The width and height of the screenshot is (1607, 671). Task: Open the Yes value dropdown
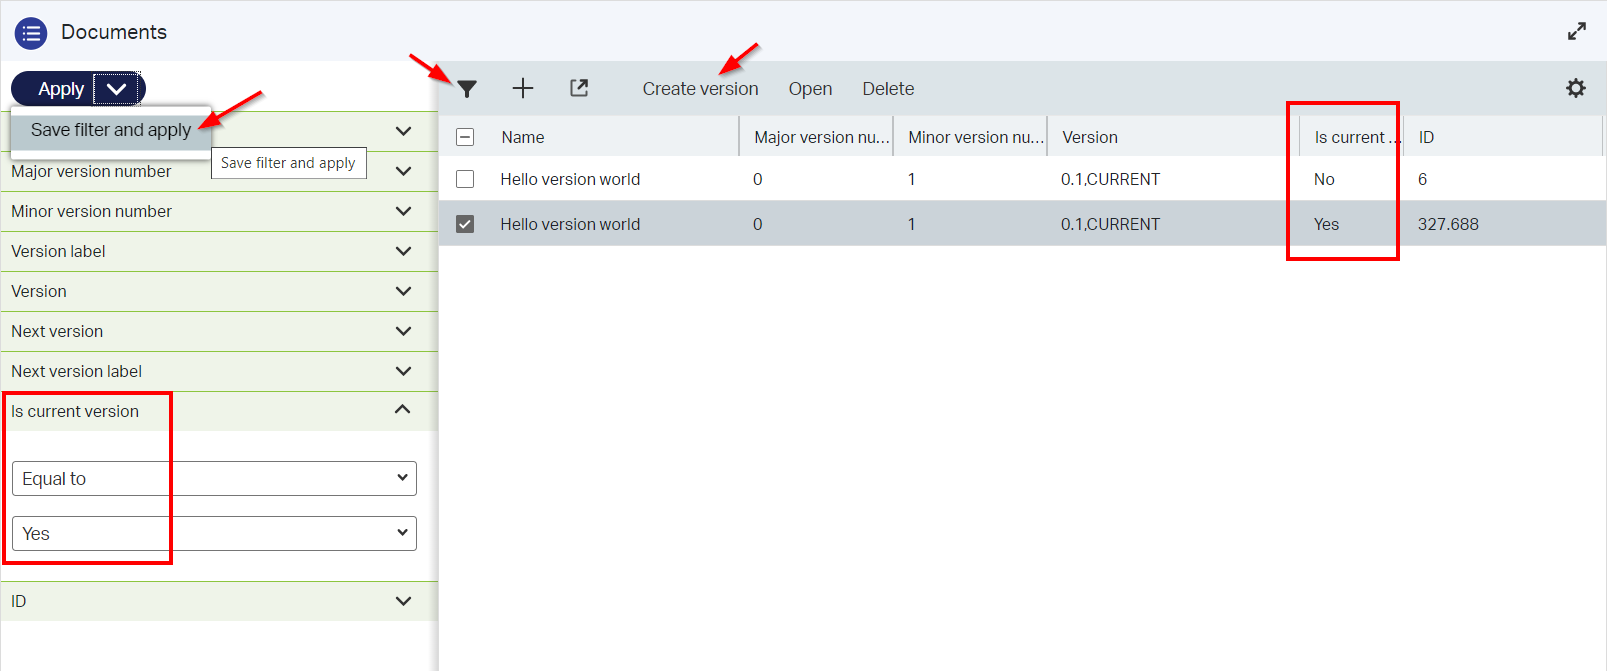click(x=214, y=534)
